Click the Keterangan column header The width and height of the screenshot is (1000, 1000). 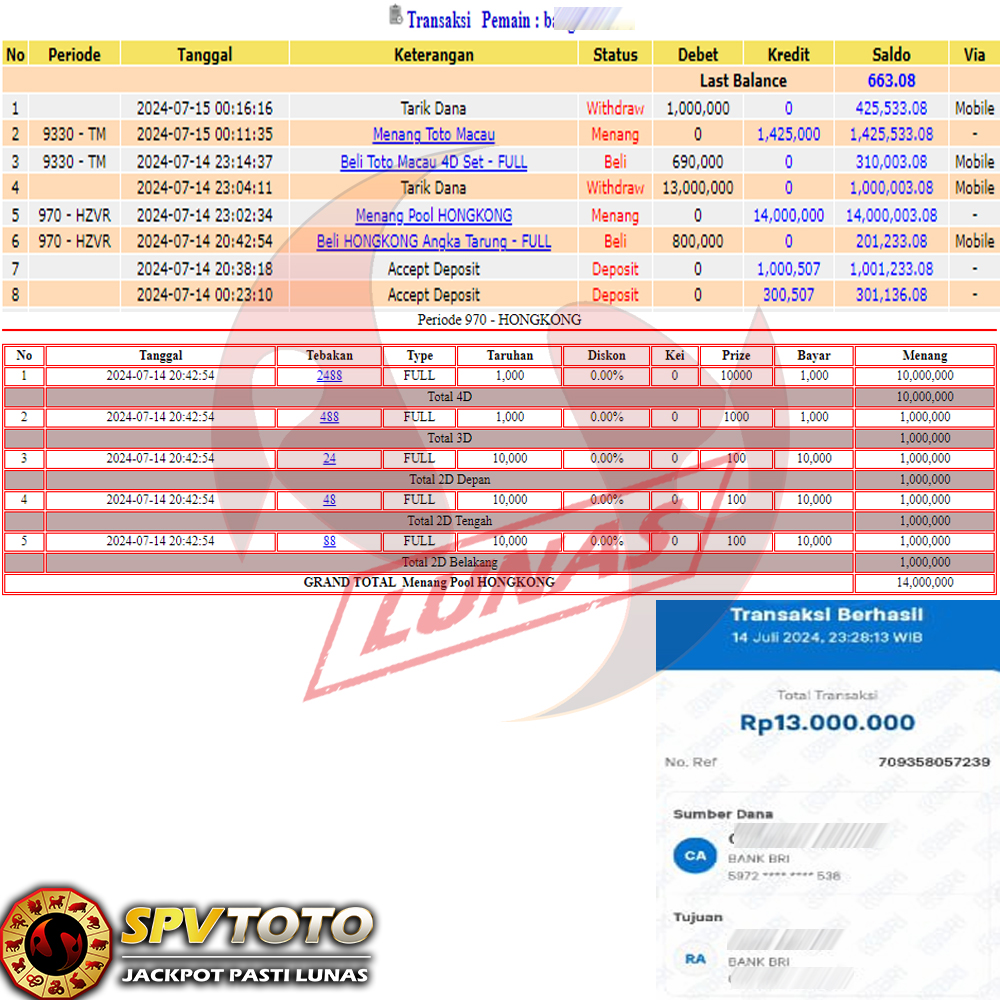click(x=433, y=54)
